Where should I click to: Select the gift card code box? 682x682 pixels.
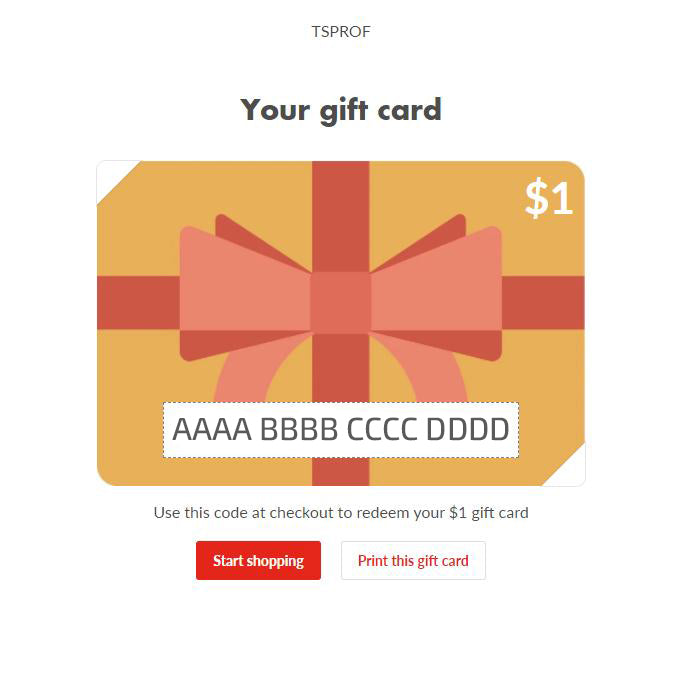pyautogui.click(x=341, y=430)
